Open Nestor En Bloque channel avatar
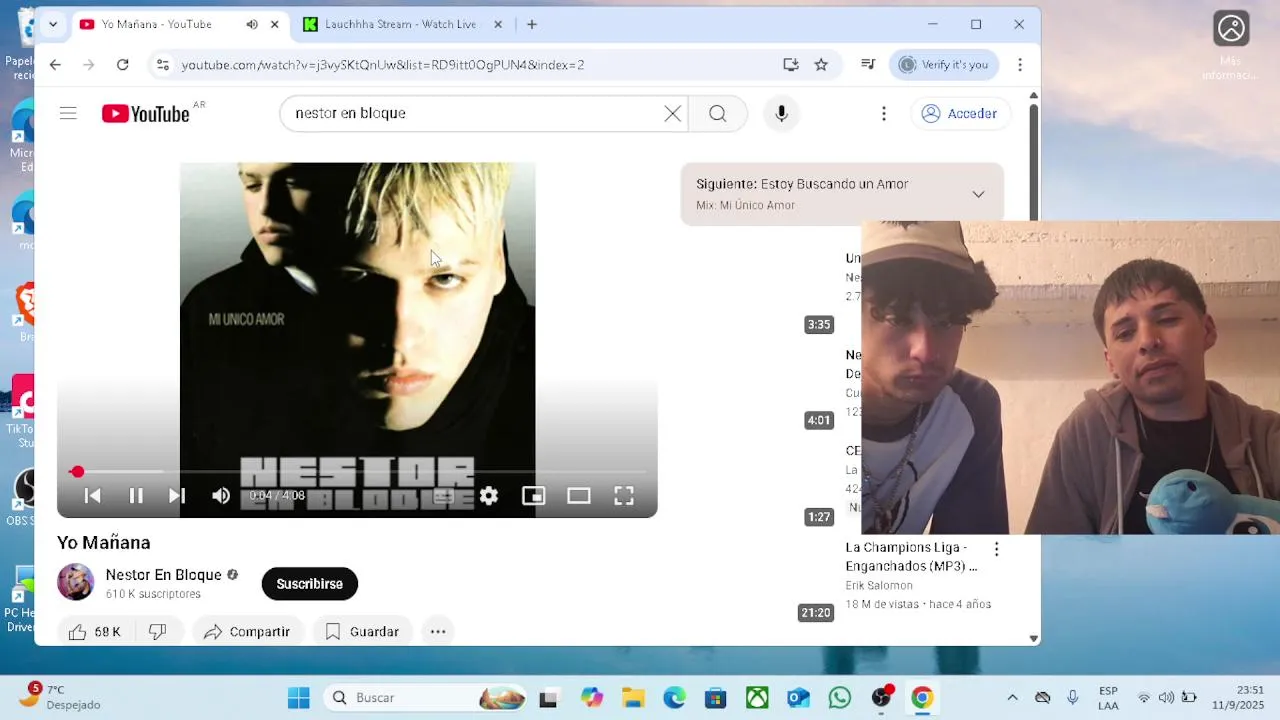Viewport: 1280px width, 720px height. click(x=75, y=582)
